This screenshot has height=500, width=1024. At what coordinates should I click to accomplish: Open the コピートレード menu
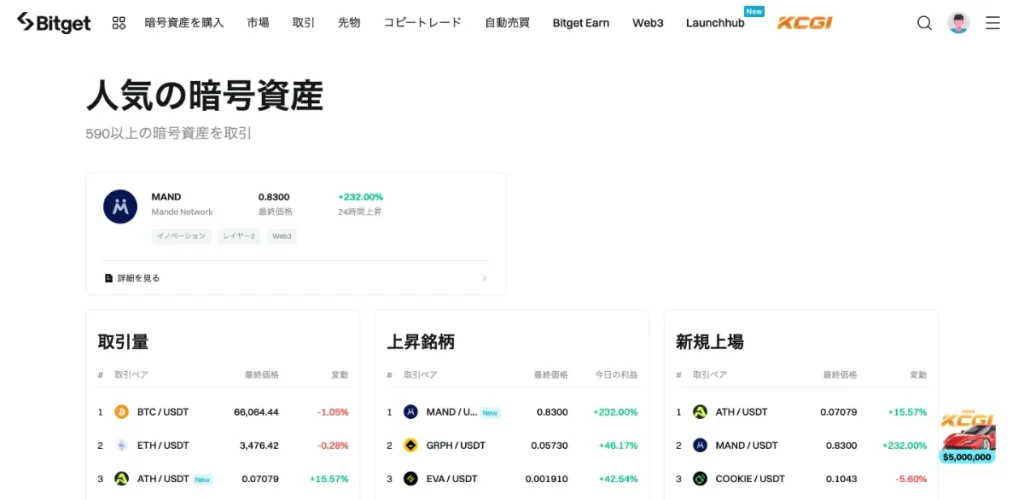pyautogui.click(x=423, y=23)
